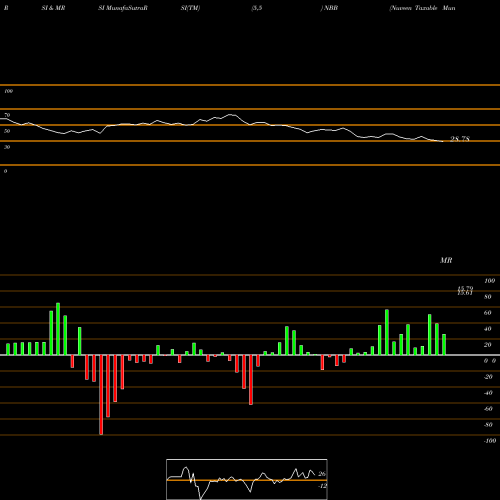Click the RSI axis label 70
Image resolution: width=500 pixels, height=500 pixels.
tap(7, 115)
